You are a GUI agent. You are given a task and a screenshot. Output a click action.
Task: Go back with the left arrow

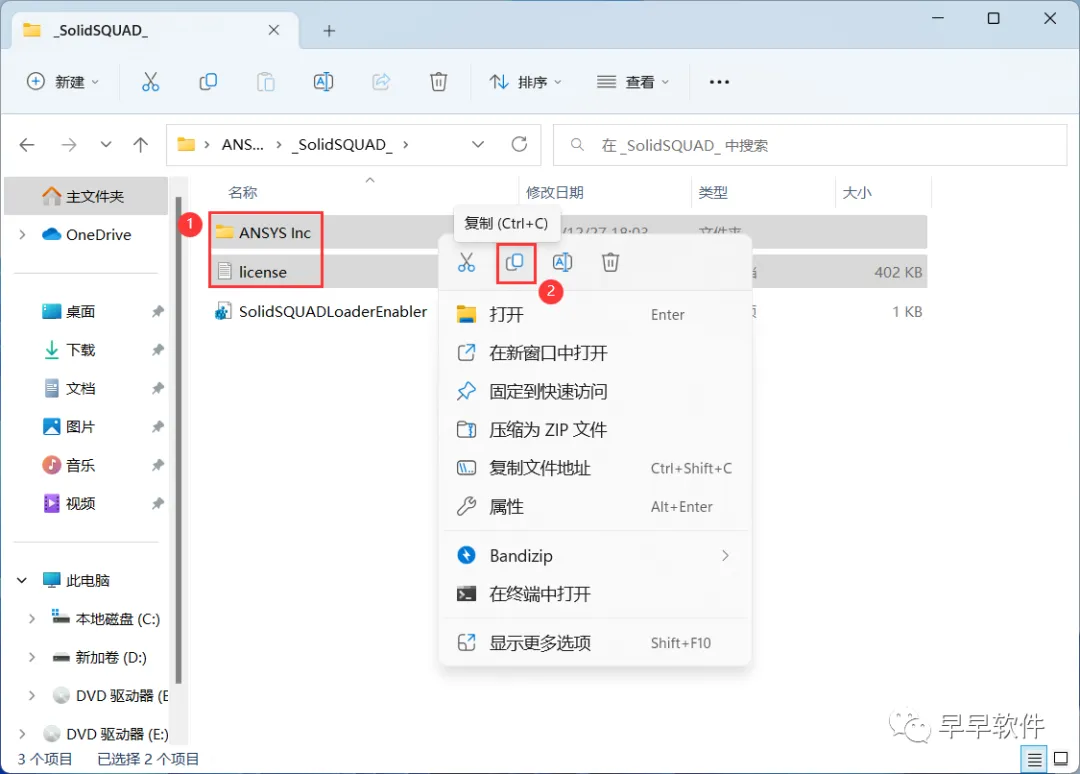(27, 145)
